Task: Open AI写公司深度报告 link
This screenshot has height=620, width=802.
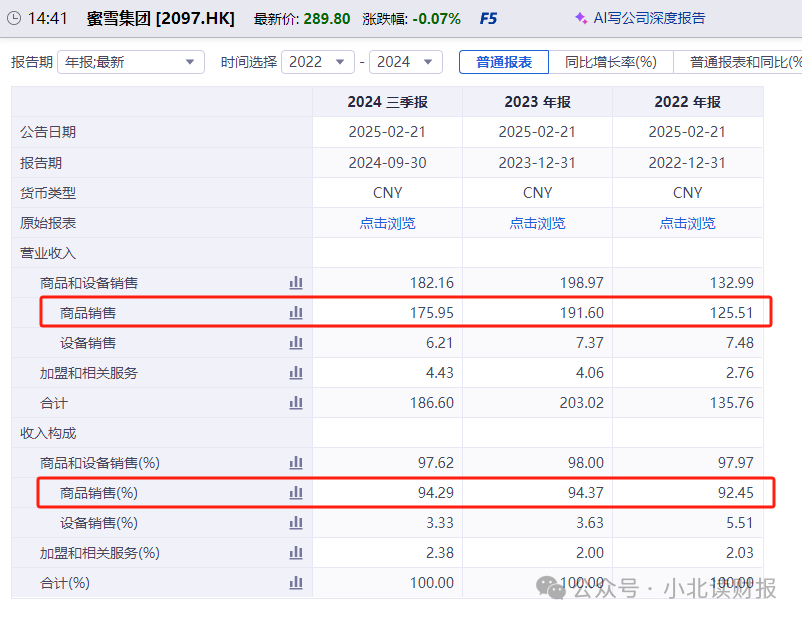Action: coord(649,18)
